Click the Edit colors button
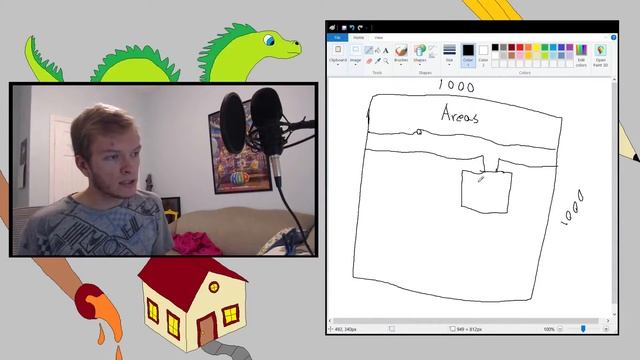This screenshot has width=640, height=360. click(x=581, y=56)
